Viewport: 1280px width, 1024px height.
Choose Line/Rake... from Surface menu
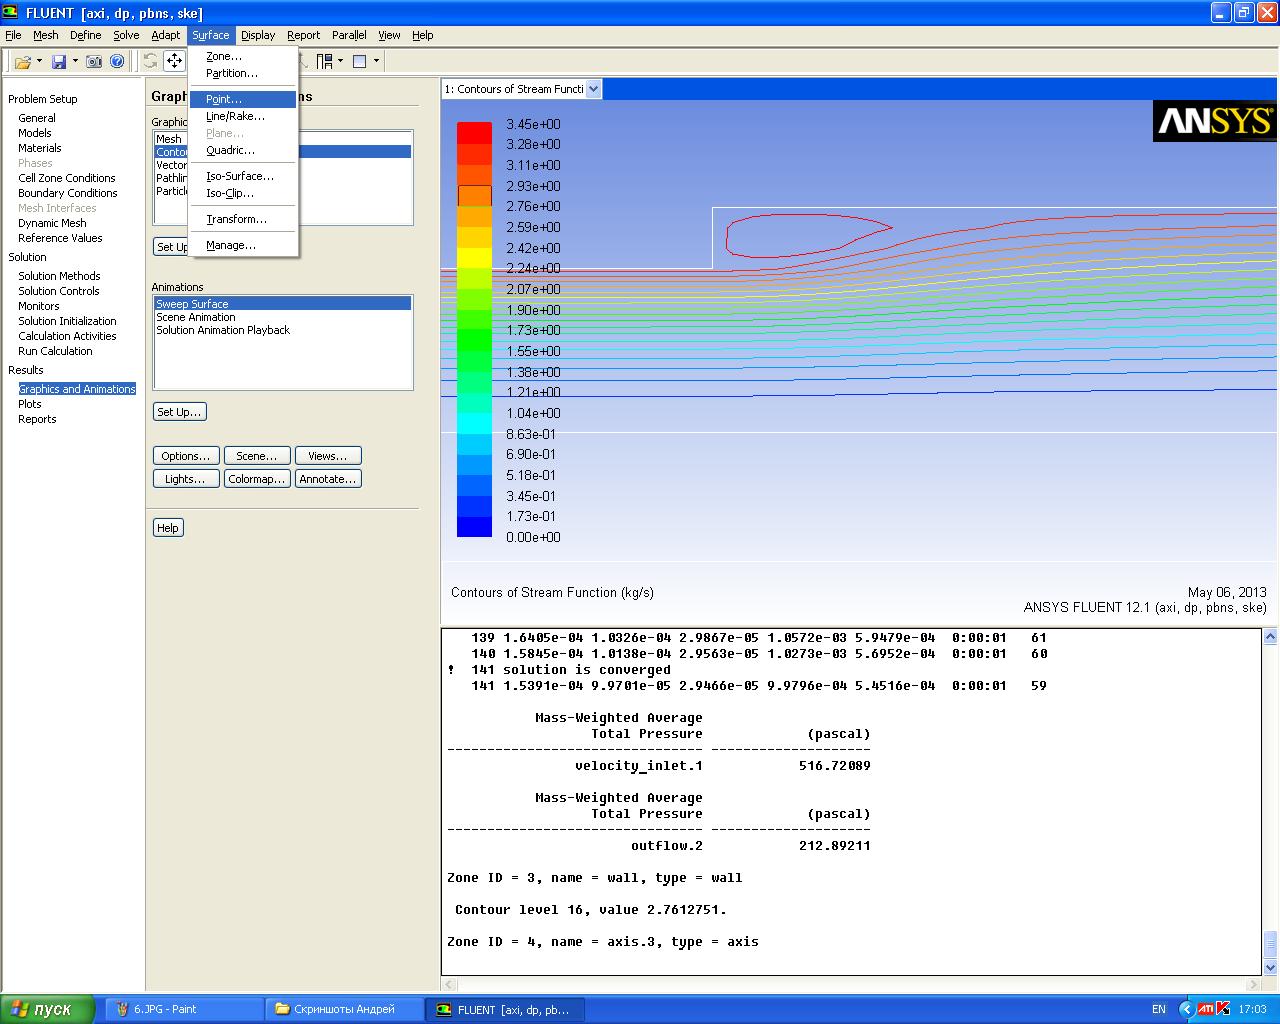click(x=243, y=116)
